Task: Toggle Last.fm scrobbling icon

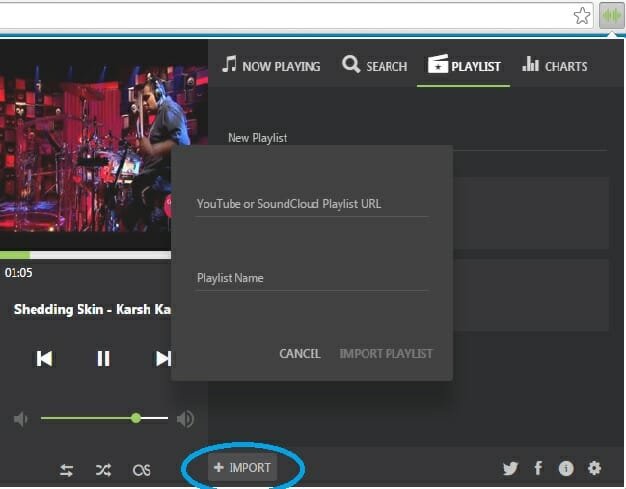Action: [x=141, y=470]
